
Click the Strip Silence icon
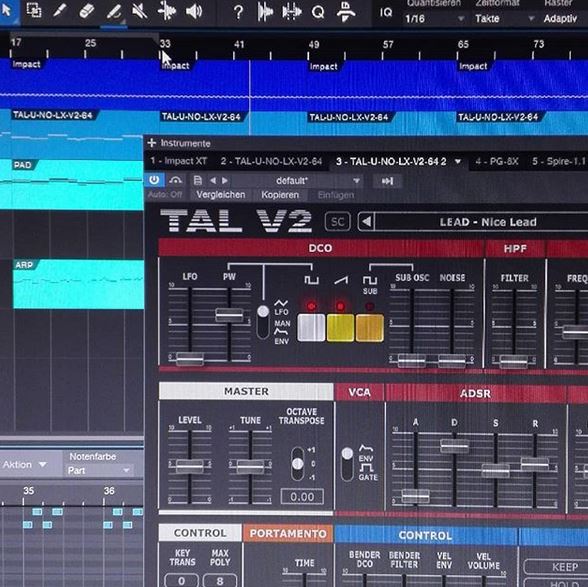point(265,12)
